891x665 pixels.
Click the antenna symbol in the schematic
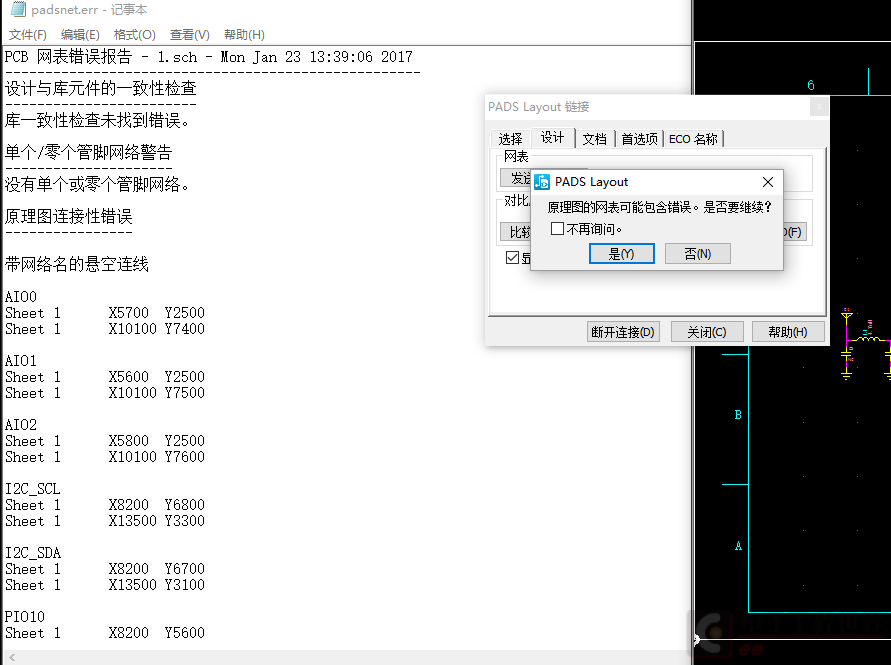click(847, 318)
